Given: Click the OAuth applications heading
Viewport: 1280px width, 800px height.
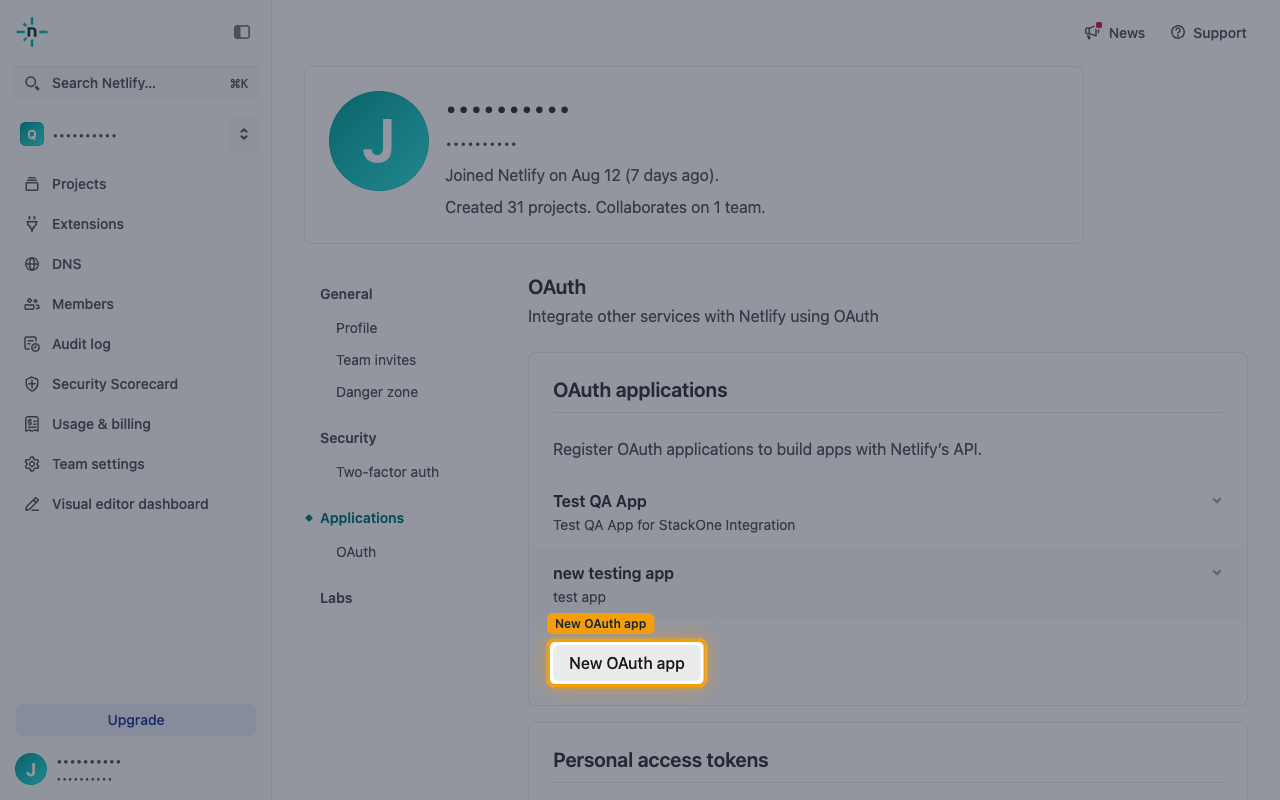Looking at the screenshot, I should [x=640, y=390].
